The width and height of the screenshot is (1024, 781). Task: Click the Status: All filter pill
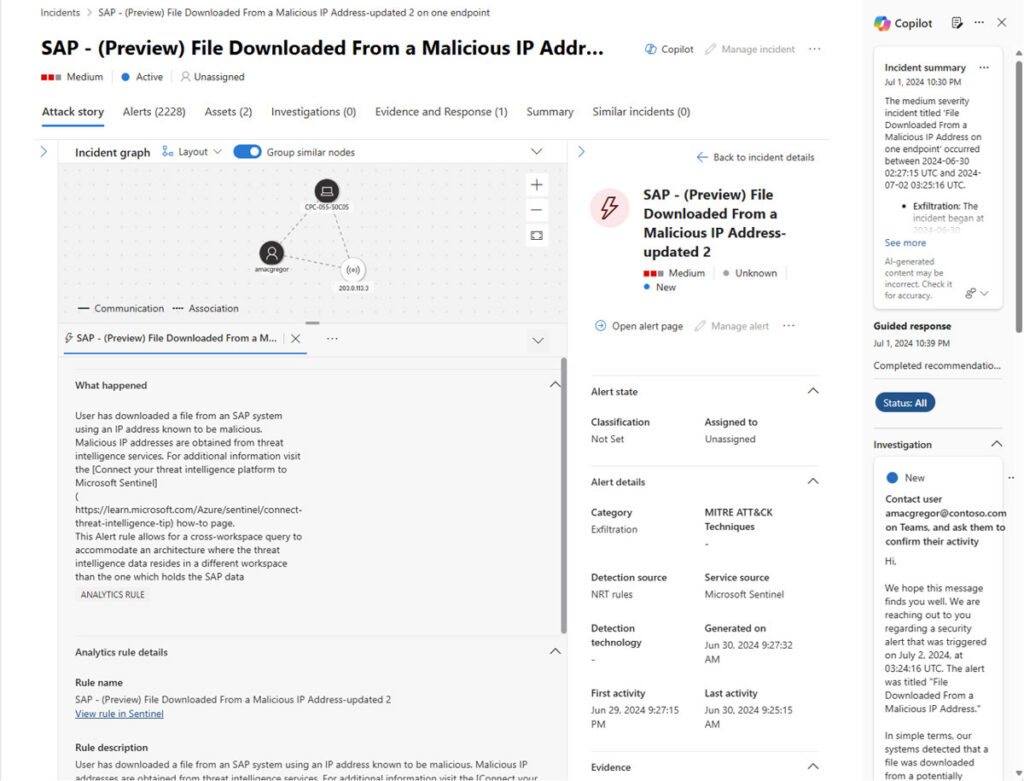click(905, 403)
